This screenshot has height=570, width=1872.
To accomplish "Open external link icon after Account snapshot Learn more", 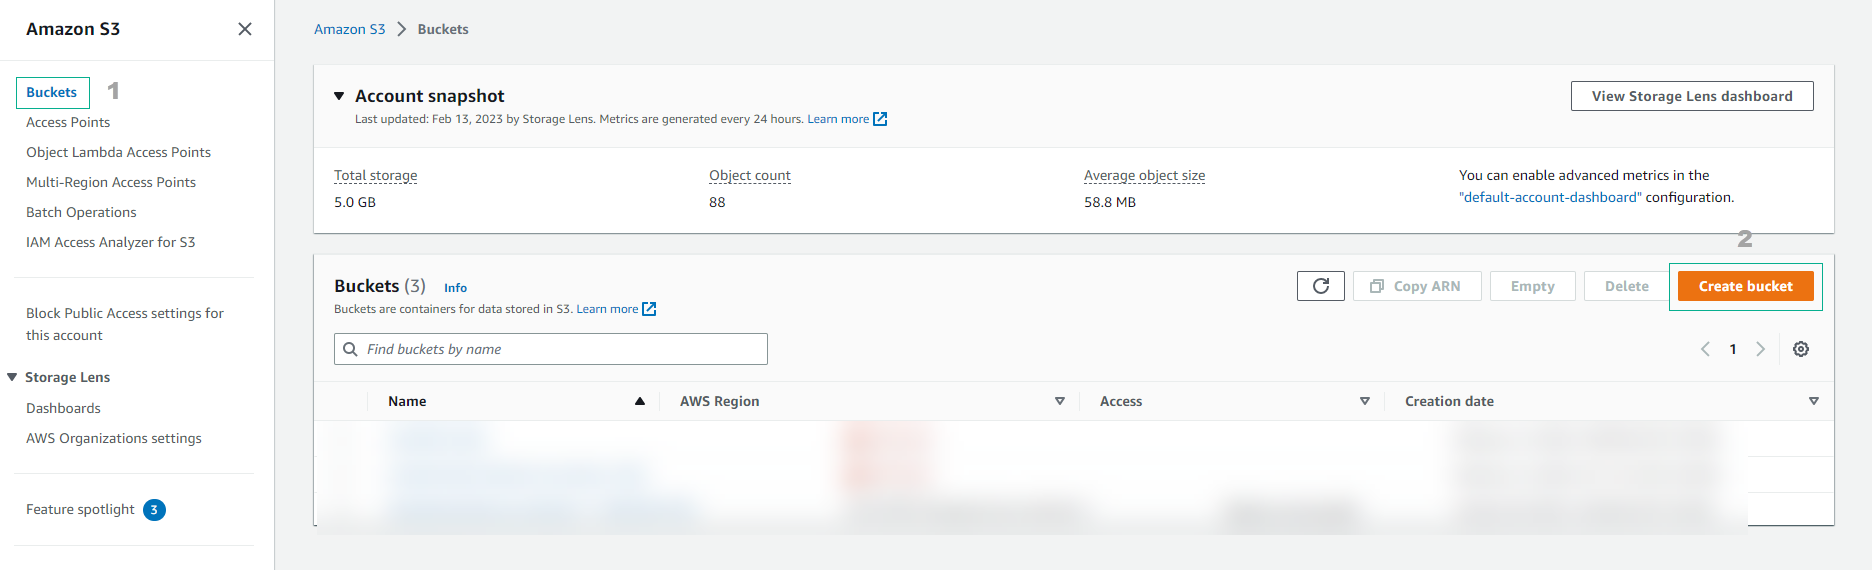I will tap(880, 119).
